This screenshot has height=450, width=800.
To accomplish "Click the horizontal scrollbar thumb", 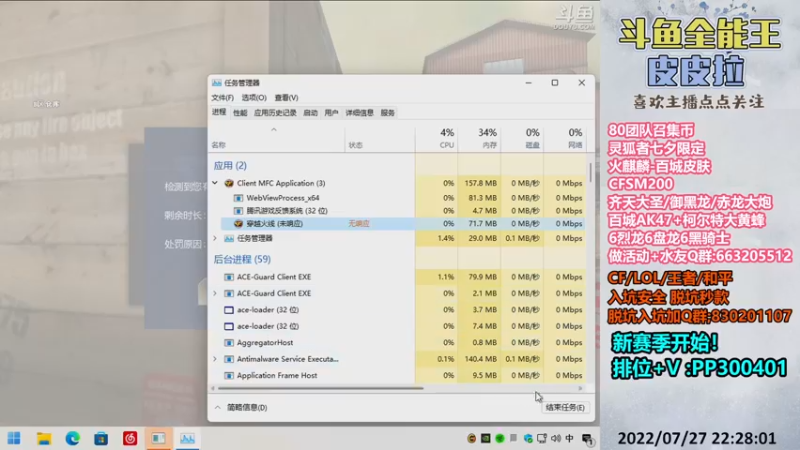I will (x=320, y=388).
